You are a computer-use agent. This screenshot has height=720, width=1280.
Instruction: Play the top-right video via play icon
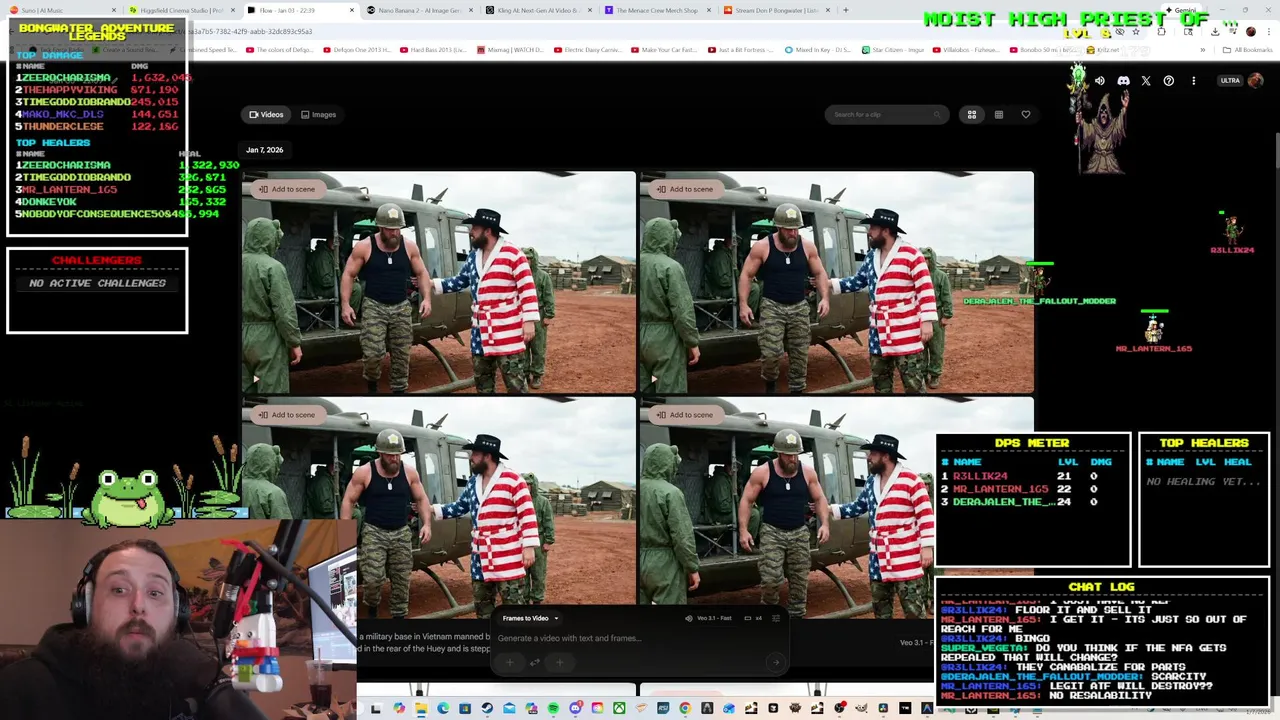click(x=653, y=379)
